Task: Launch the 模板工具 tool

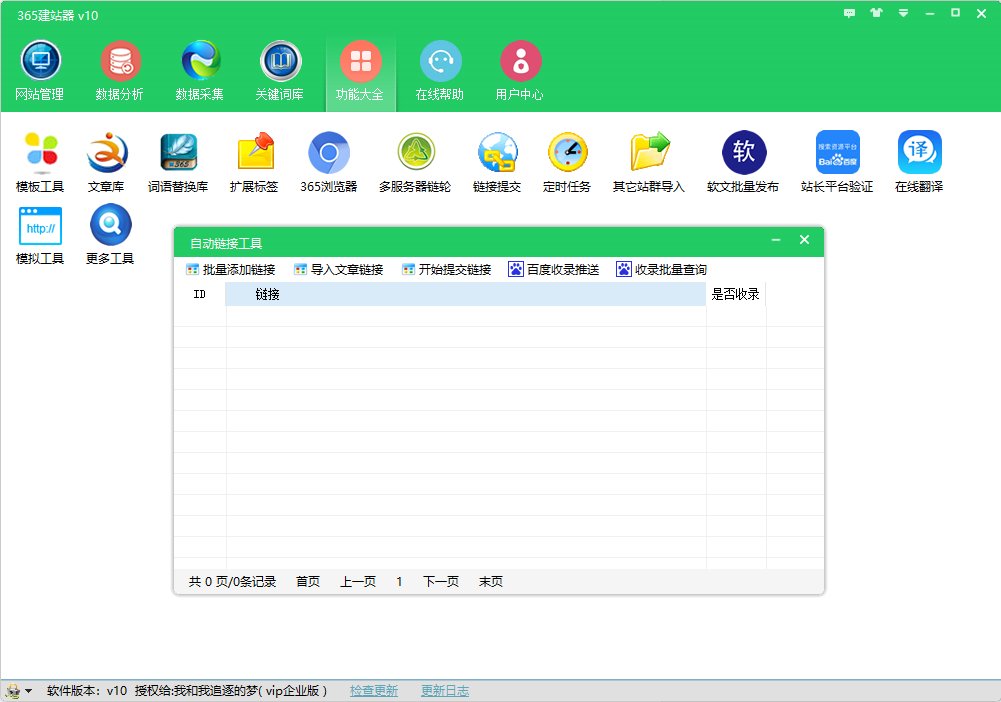Action: pos(40,162)
